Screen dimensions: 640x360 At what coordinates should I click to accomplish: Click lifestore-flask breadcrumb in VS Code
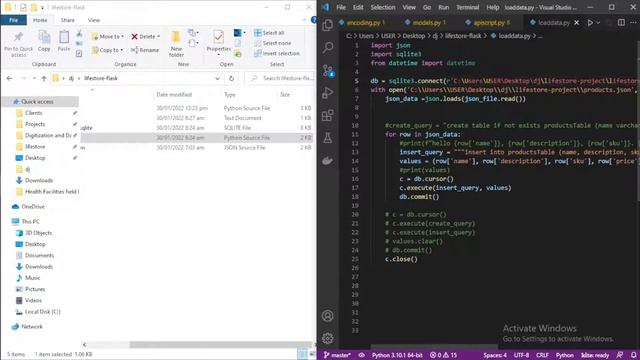pos(463,36)
